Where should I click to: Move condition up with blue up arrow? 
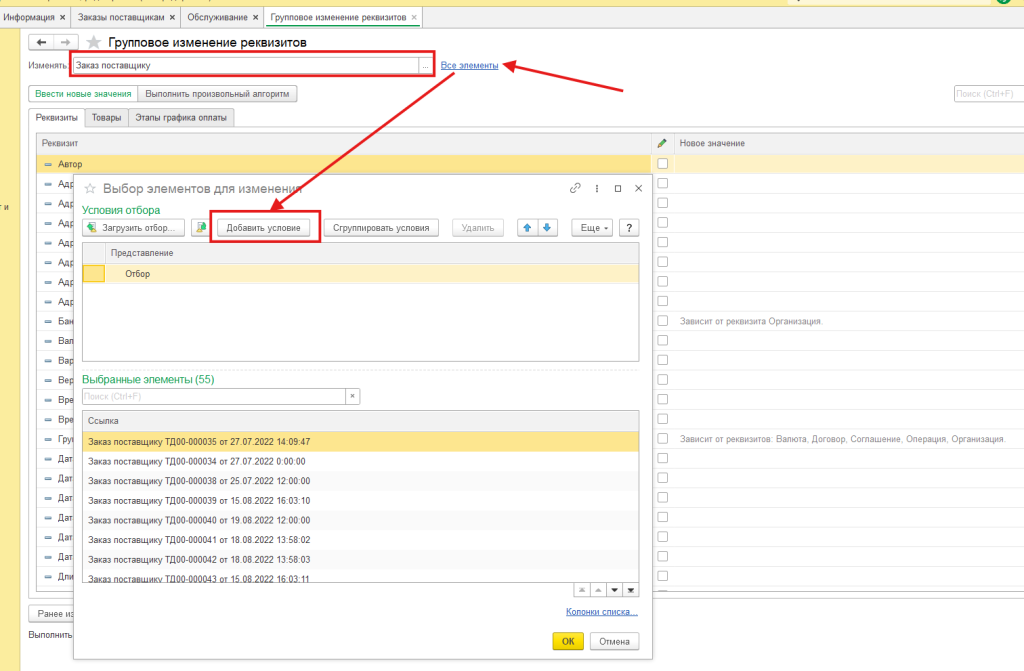(526, 228)
